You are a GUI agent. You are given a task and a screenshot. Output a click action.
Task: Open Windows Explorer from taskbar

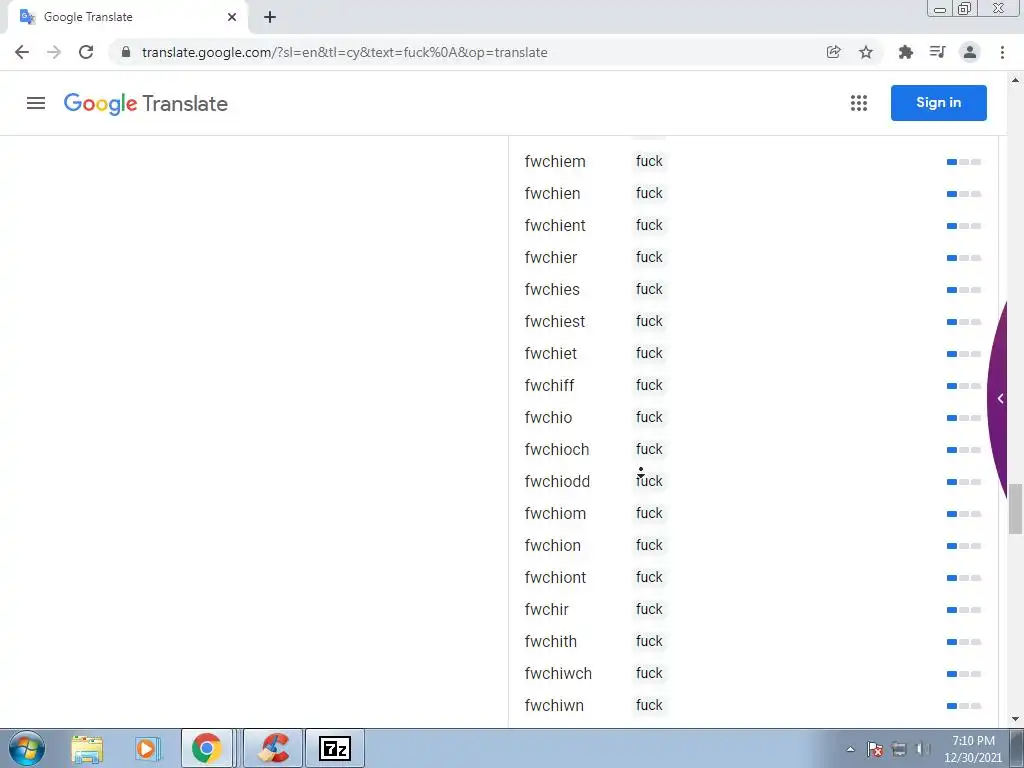87,749
